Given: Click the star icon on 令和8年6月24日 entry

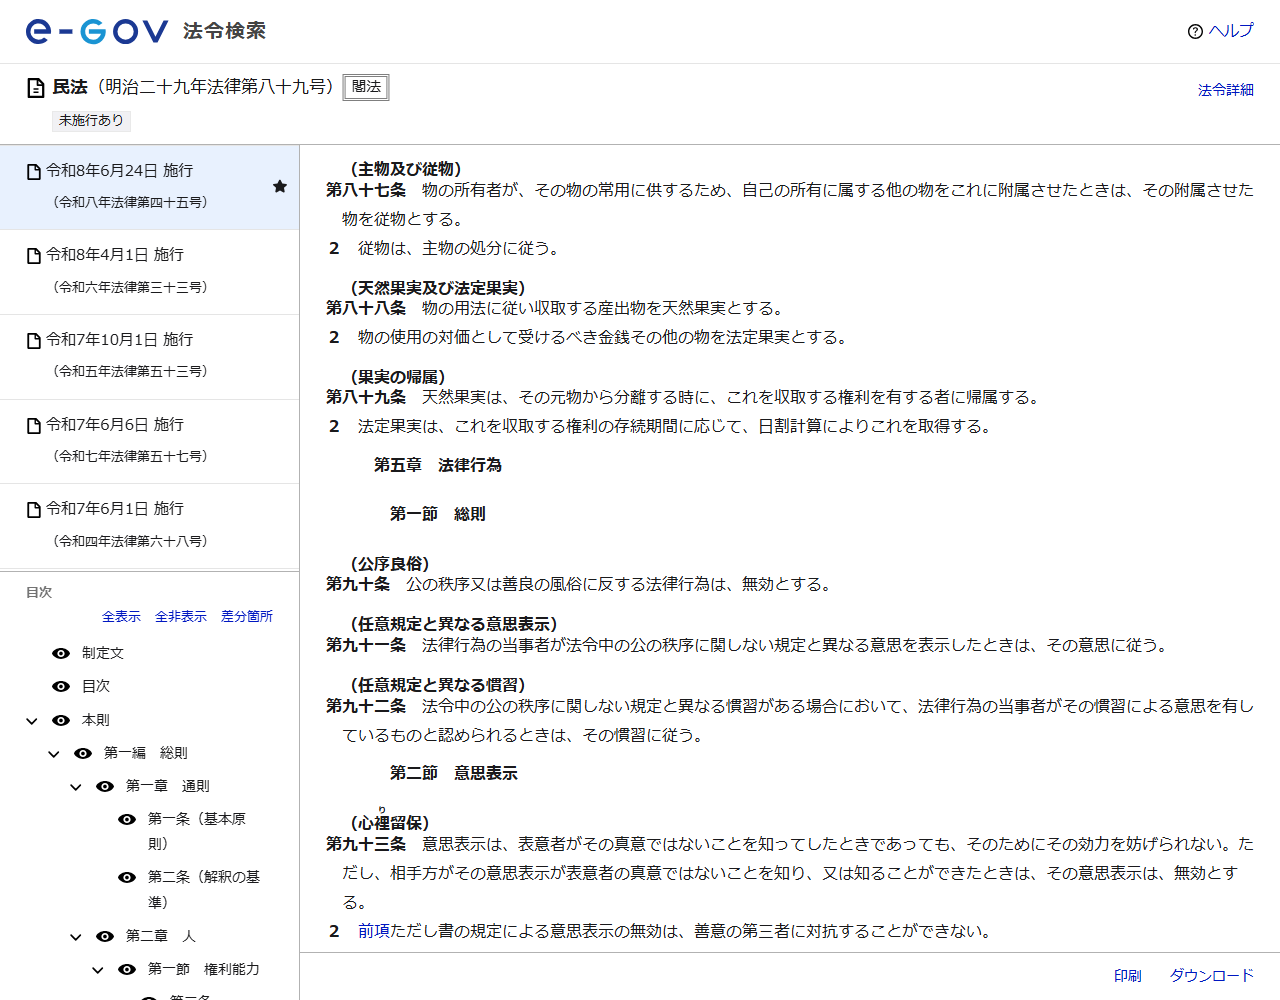Looking at the screenshot, I should (x=280, y=186).
